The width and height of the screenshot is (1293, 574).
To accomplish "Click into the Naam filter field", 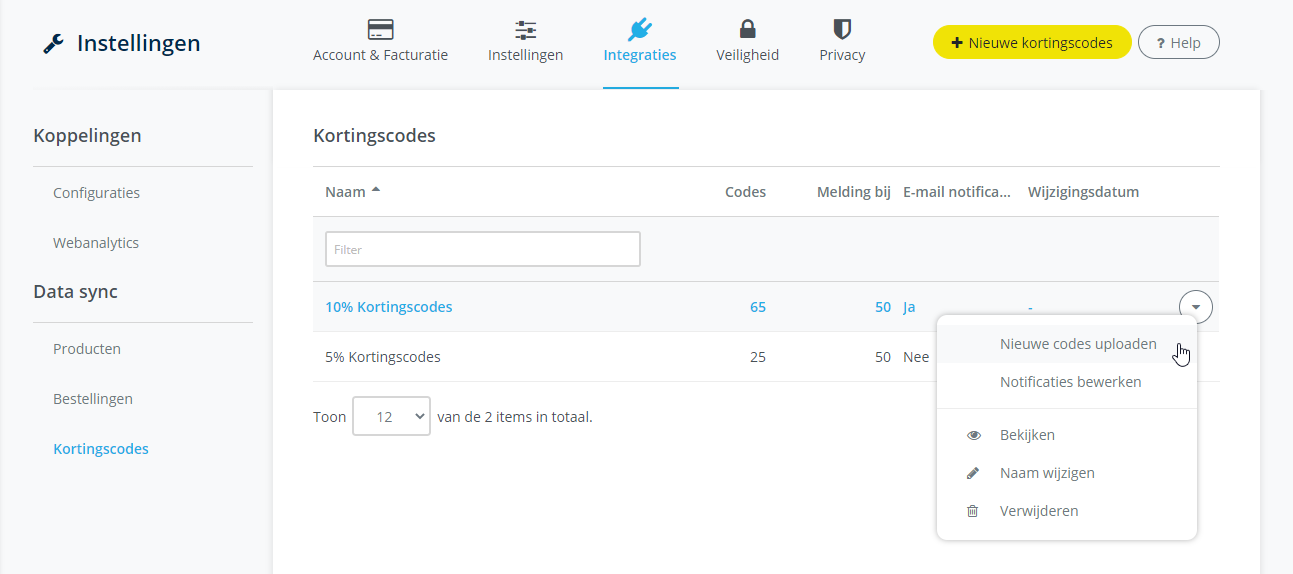I will click(x=482, y=250).
